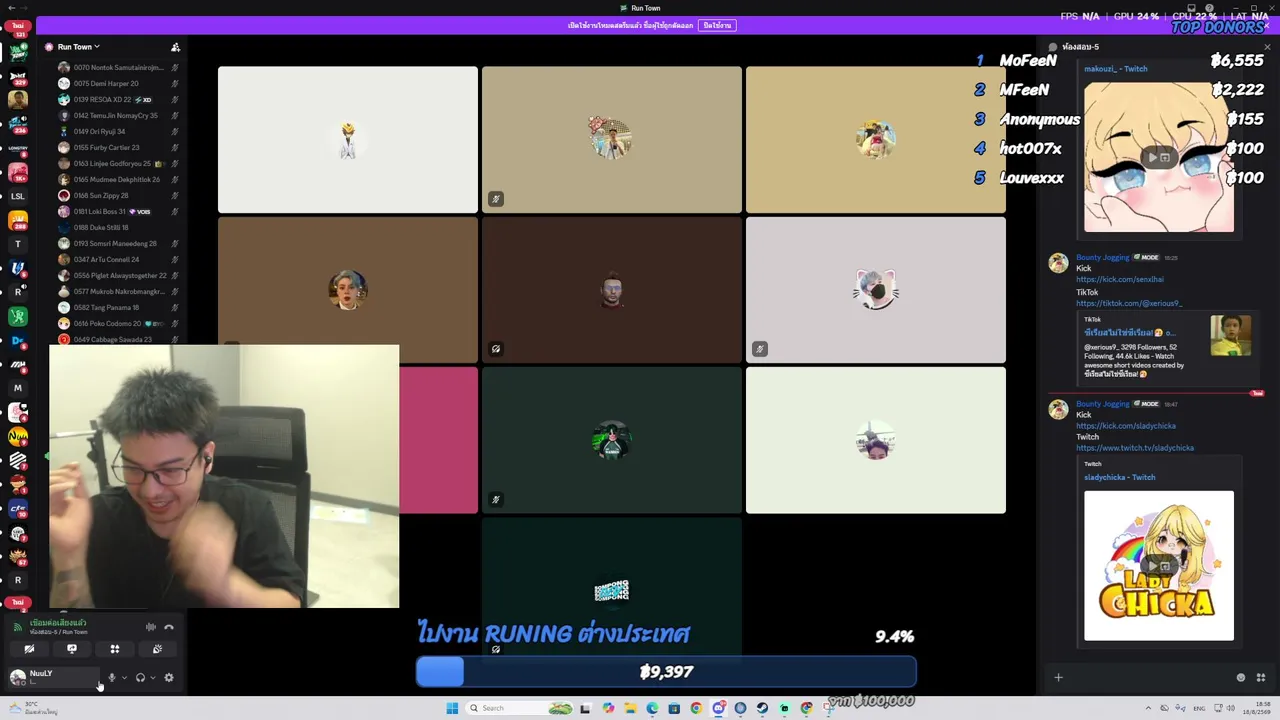
Task: Click the purple banner's ปิดใช้งาน button
Action: (717, 25)
